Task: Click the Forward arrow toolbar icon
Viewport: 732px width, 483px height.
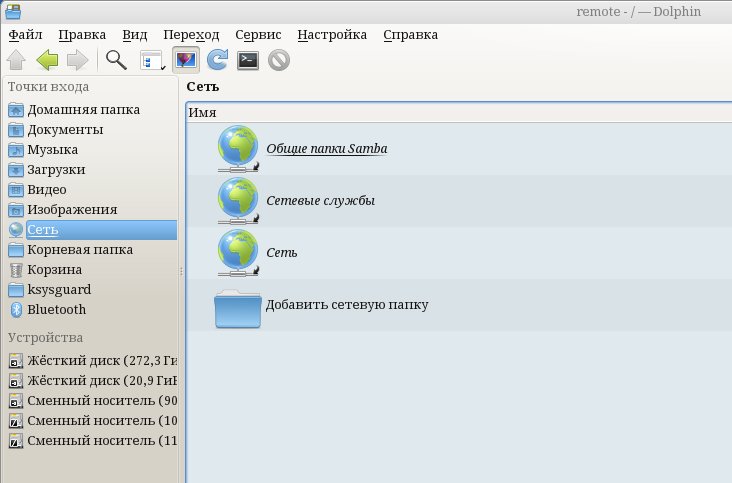Action: pyautogui.click(x=77, y=60)
